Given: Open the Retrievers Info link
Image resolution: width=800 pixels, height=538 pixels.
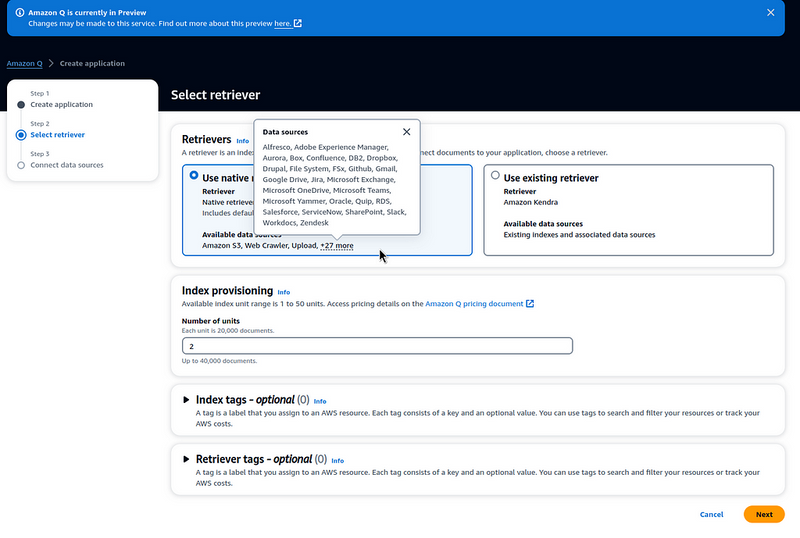Looking at the screenshot, I should click(243, 141).
